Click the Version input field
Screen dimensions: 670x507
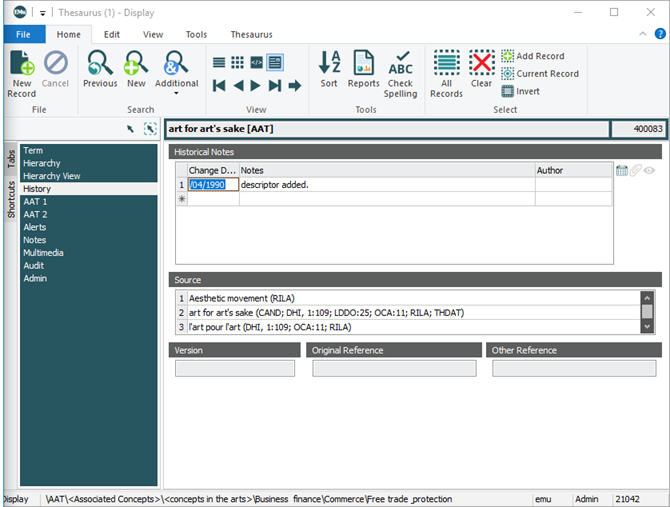click(235, 368)
